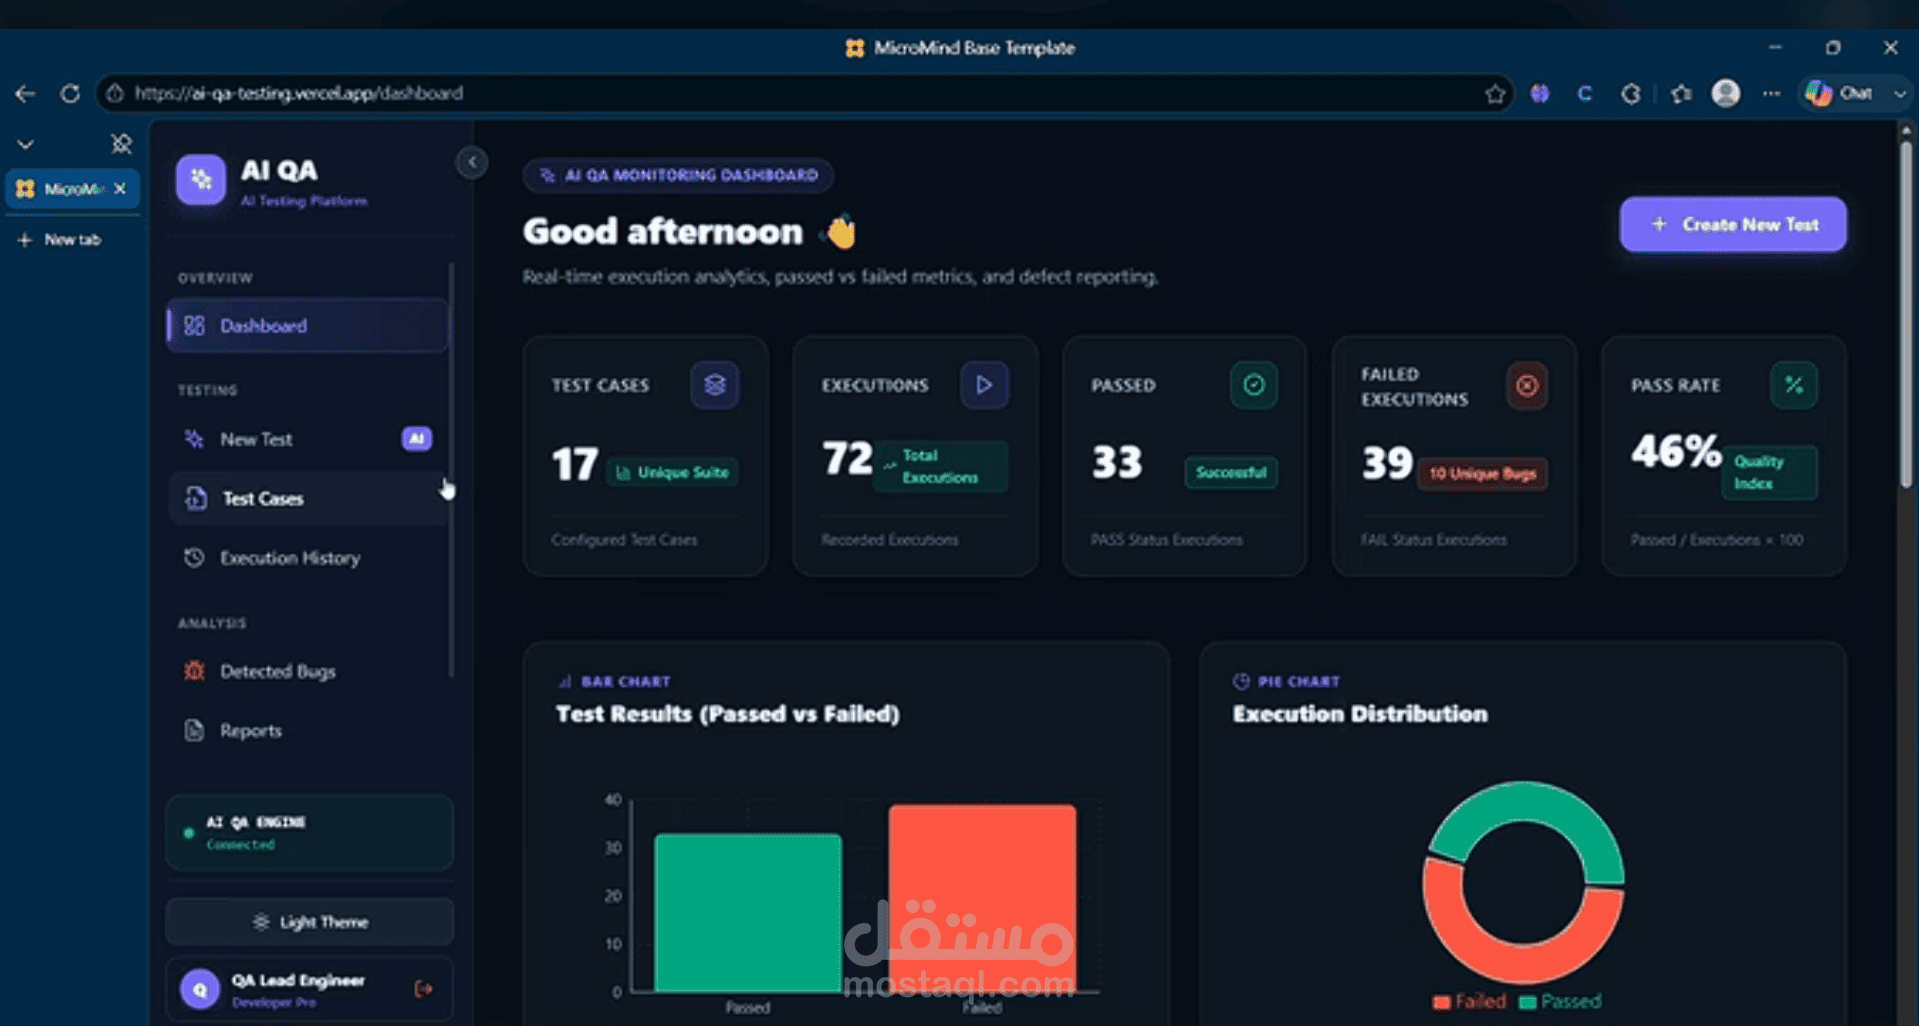This screenshot has width=1919, height=1026.
Task: Close the MicroMind vertical tab
Action: pos(121,189)
